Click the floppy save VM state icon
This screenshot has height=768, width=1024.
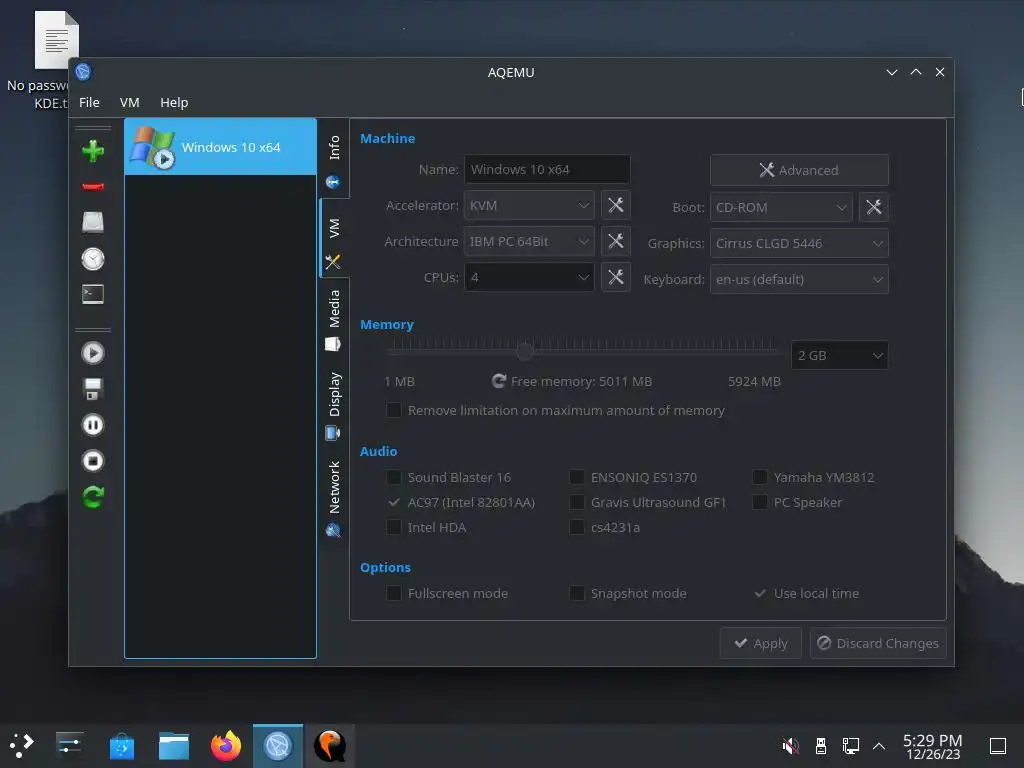[93, 389]
